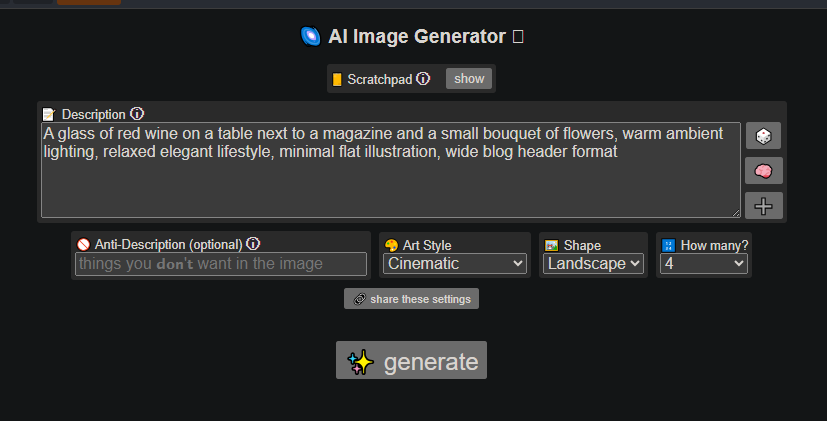Click the brain icon button
Viewport: 827px width, 421px height.
pyautogui.click(x=763, y=171)
